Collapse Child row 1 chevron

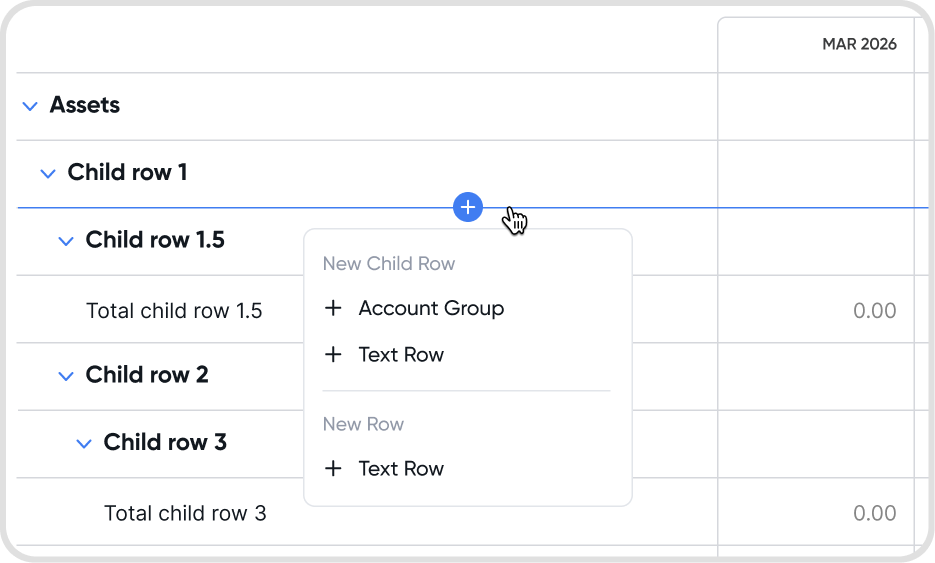(x=48, y=173)
